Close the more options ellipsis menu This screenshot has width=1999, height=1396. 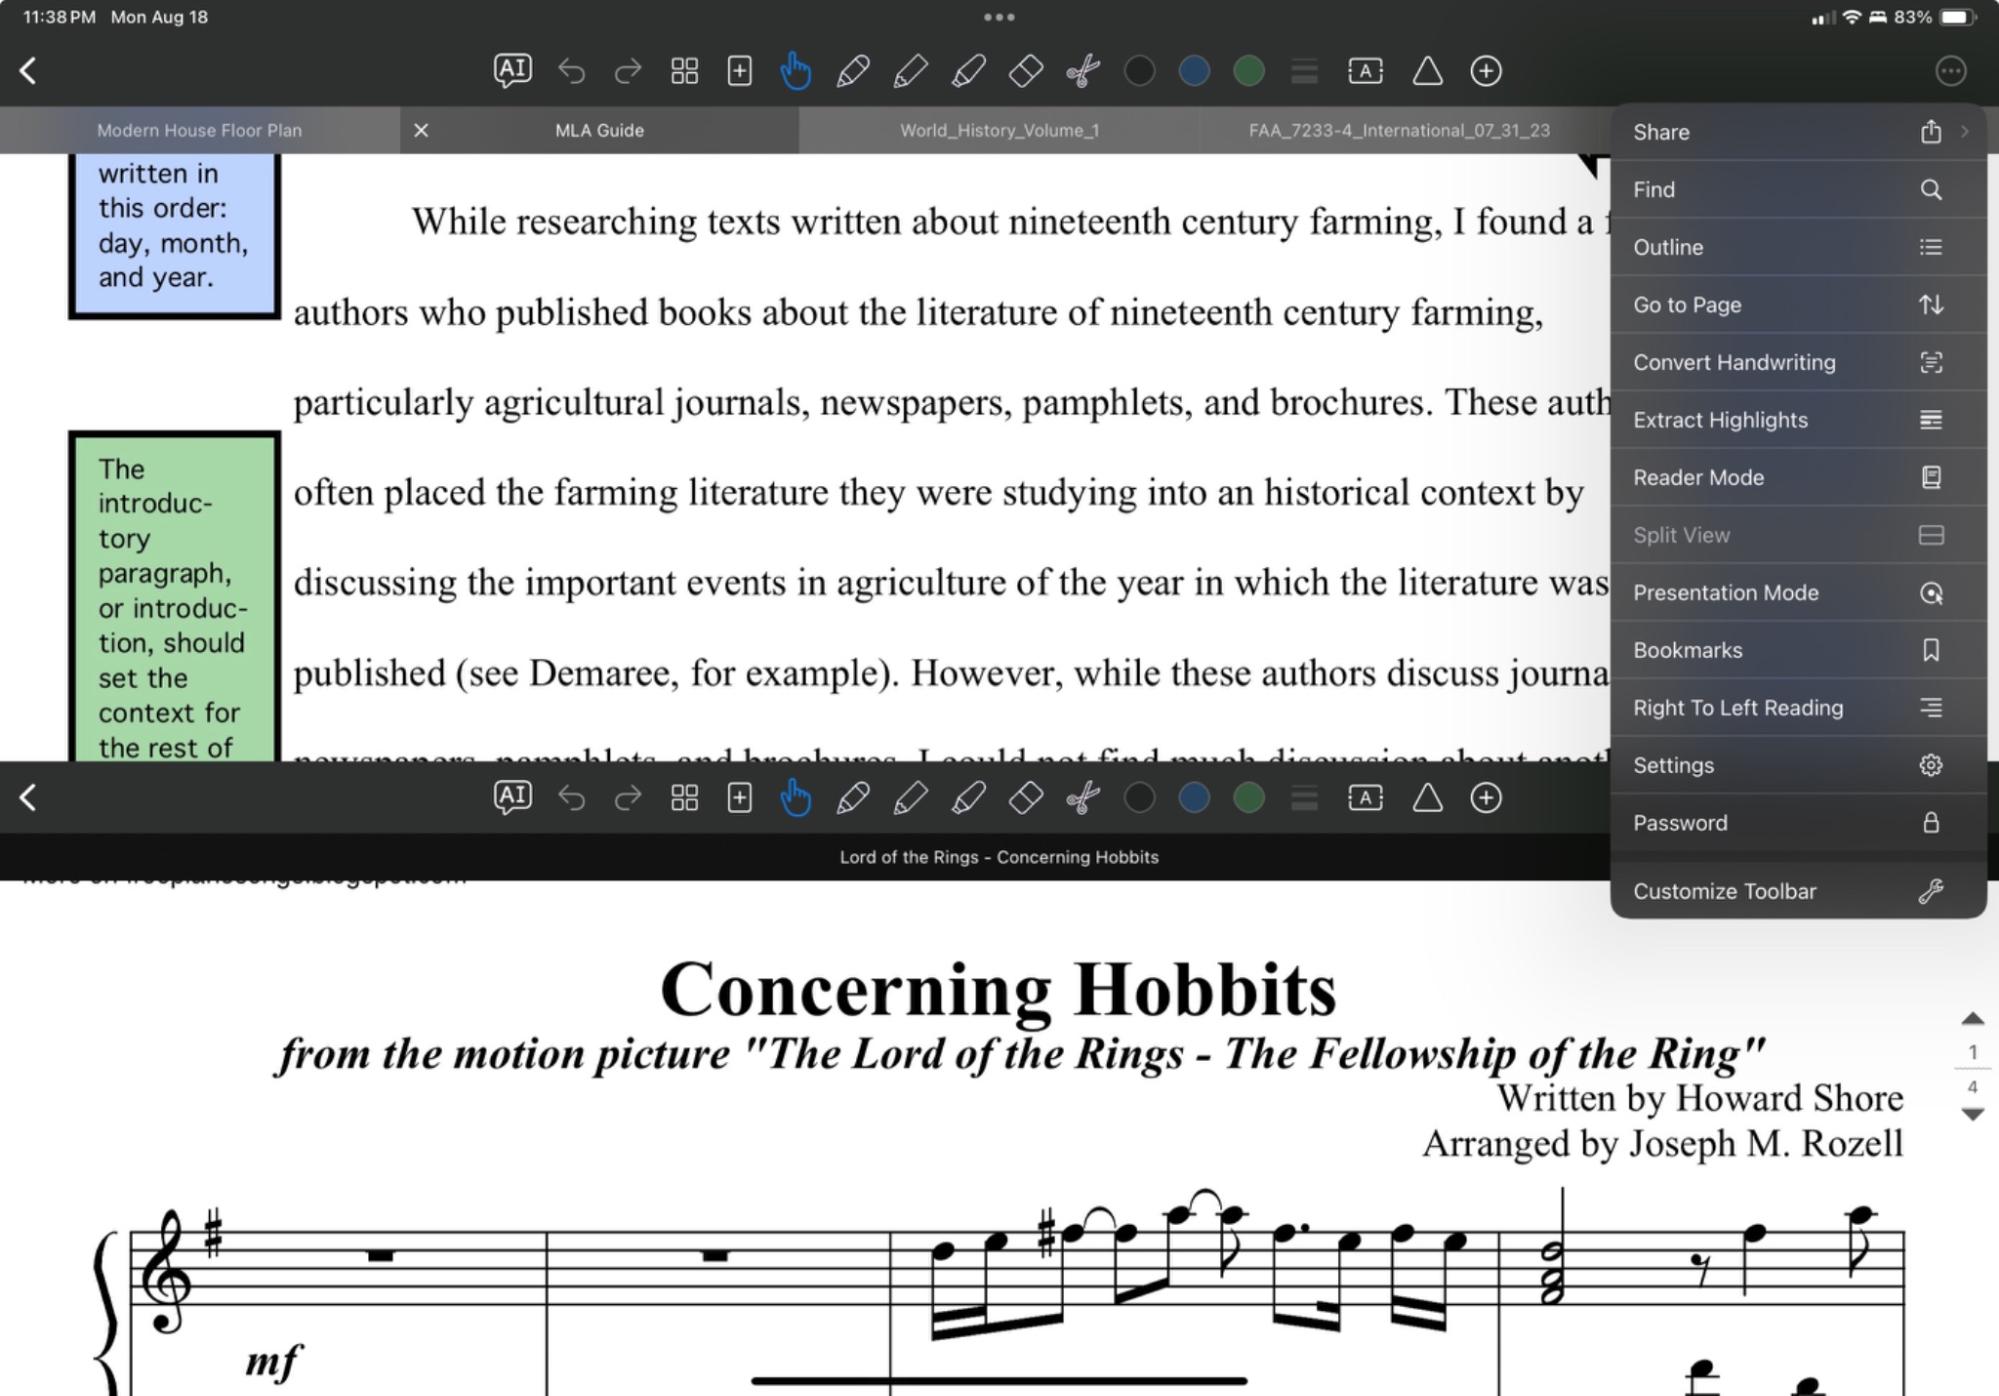1951,71
